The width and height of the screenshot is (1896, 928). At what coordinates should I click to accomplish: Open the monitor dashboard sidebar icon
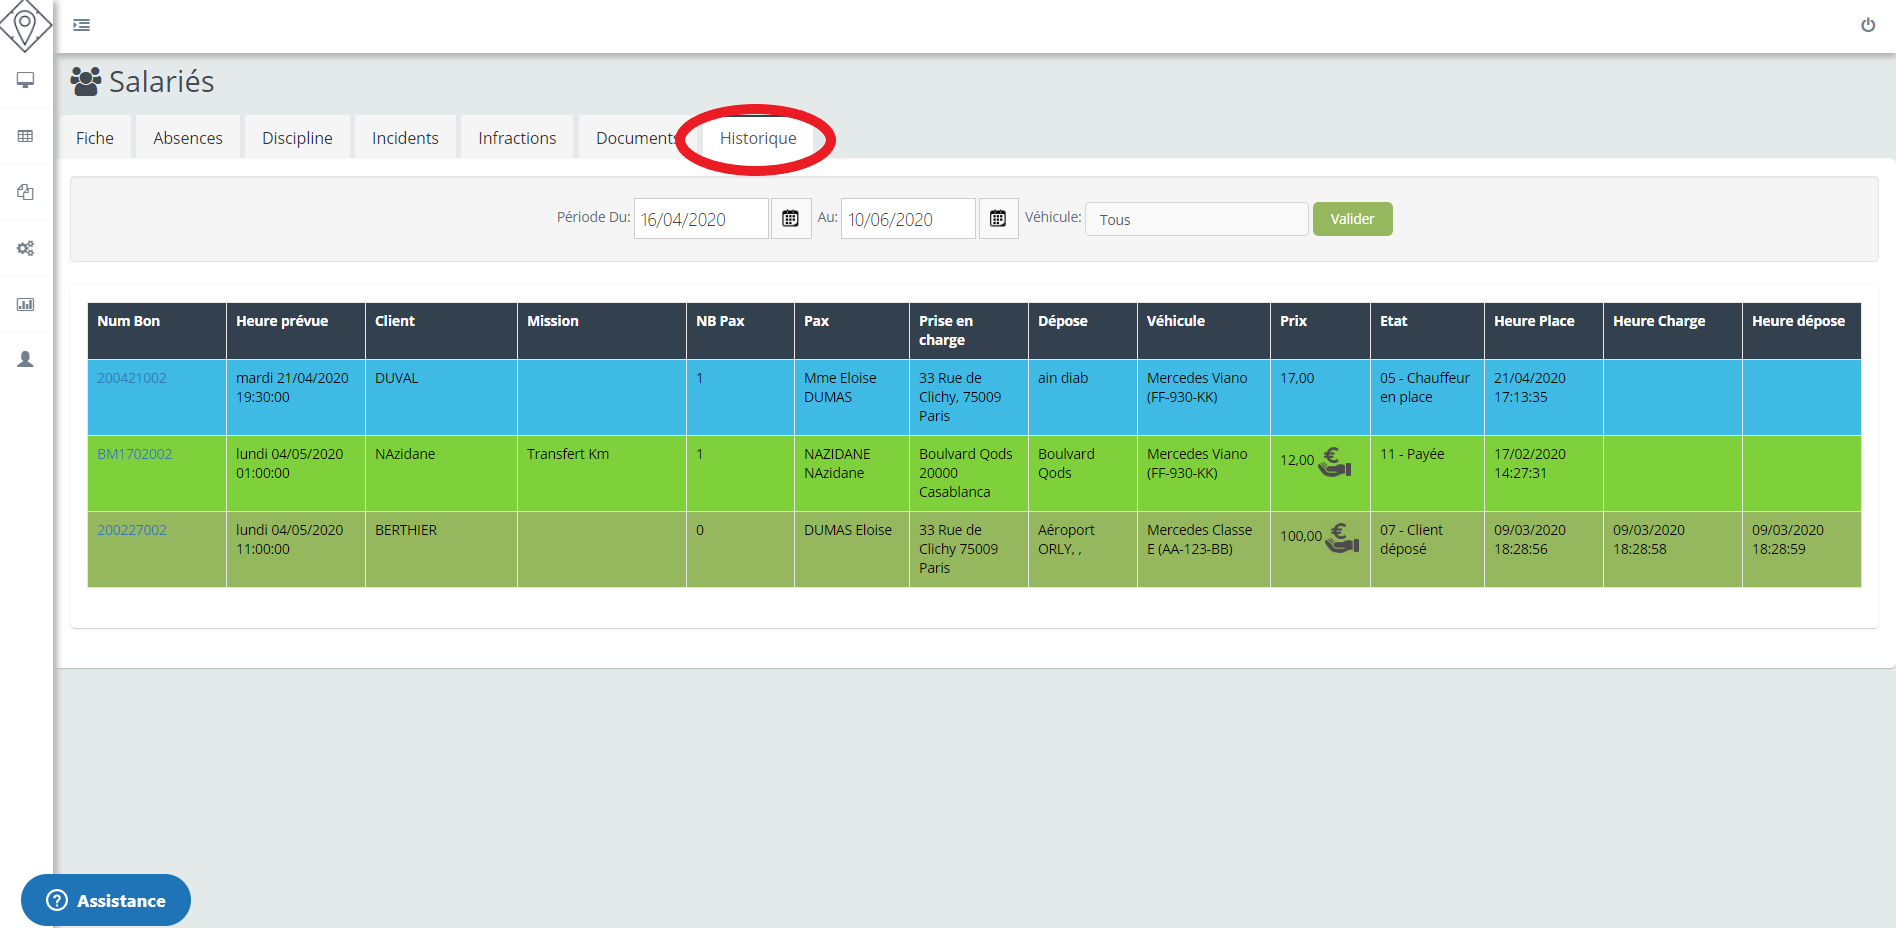[26, 80]
